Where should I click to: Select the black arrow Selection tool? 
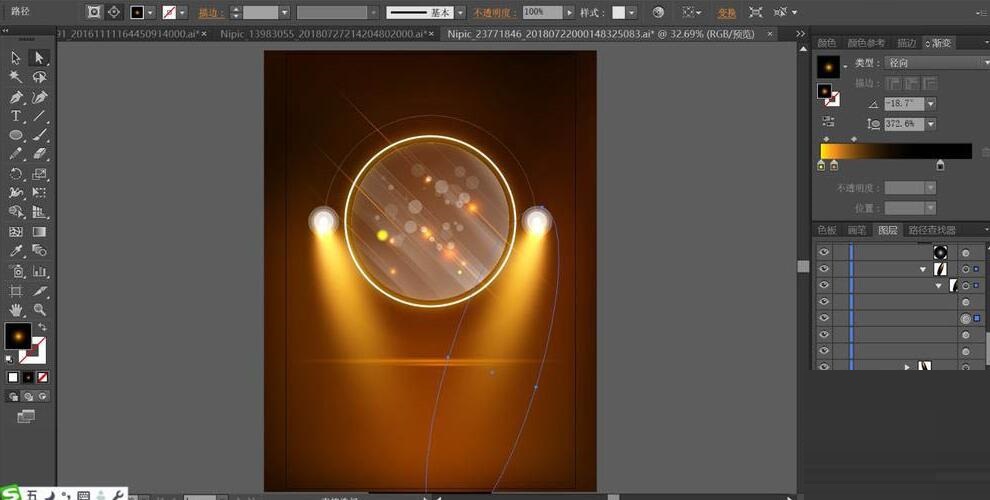pyautogui.click(x=16, y=58)
